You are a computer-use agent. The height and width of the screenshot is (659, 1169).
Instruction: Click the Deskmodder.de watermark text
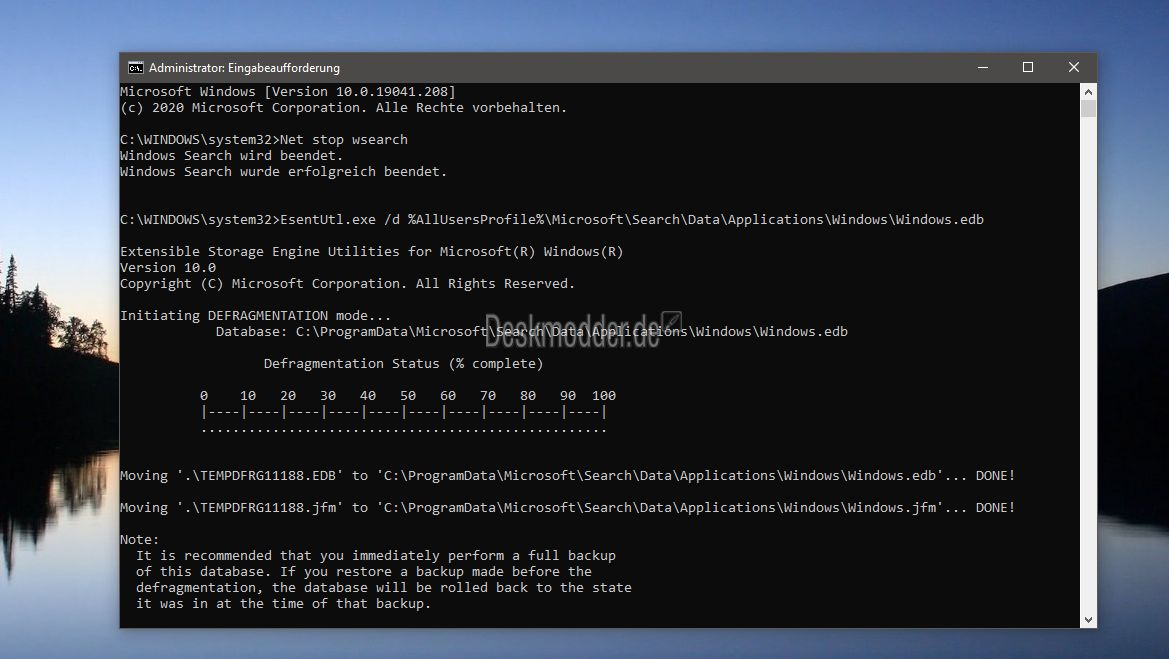click(573, 330)
